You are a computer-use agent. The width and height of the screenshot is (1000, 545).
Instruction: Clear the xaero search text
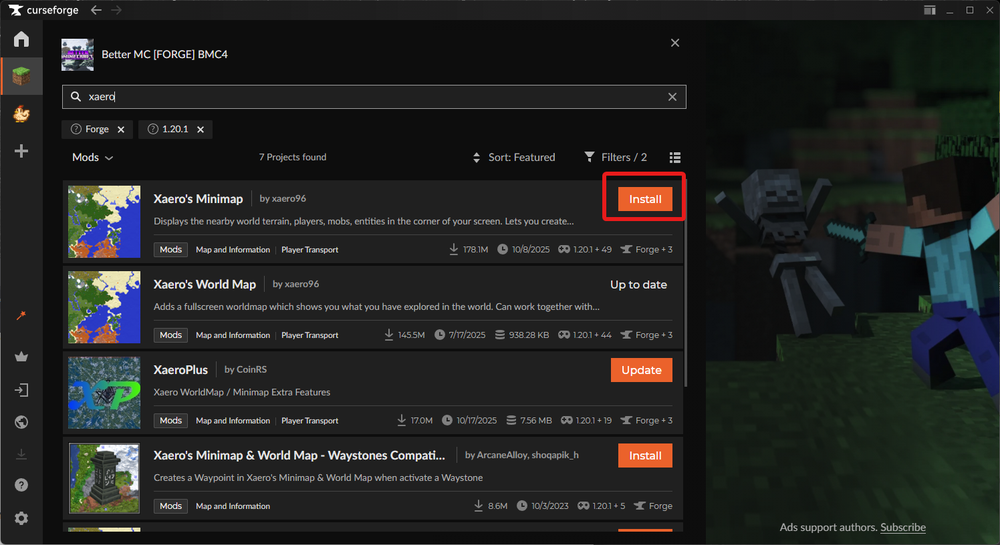(672, 97)
